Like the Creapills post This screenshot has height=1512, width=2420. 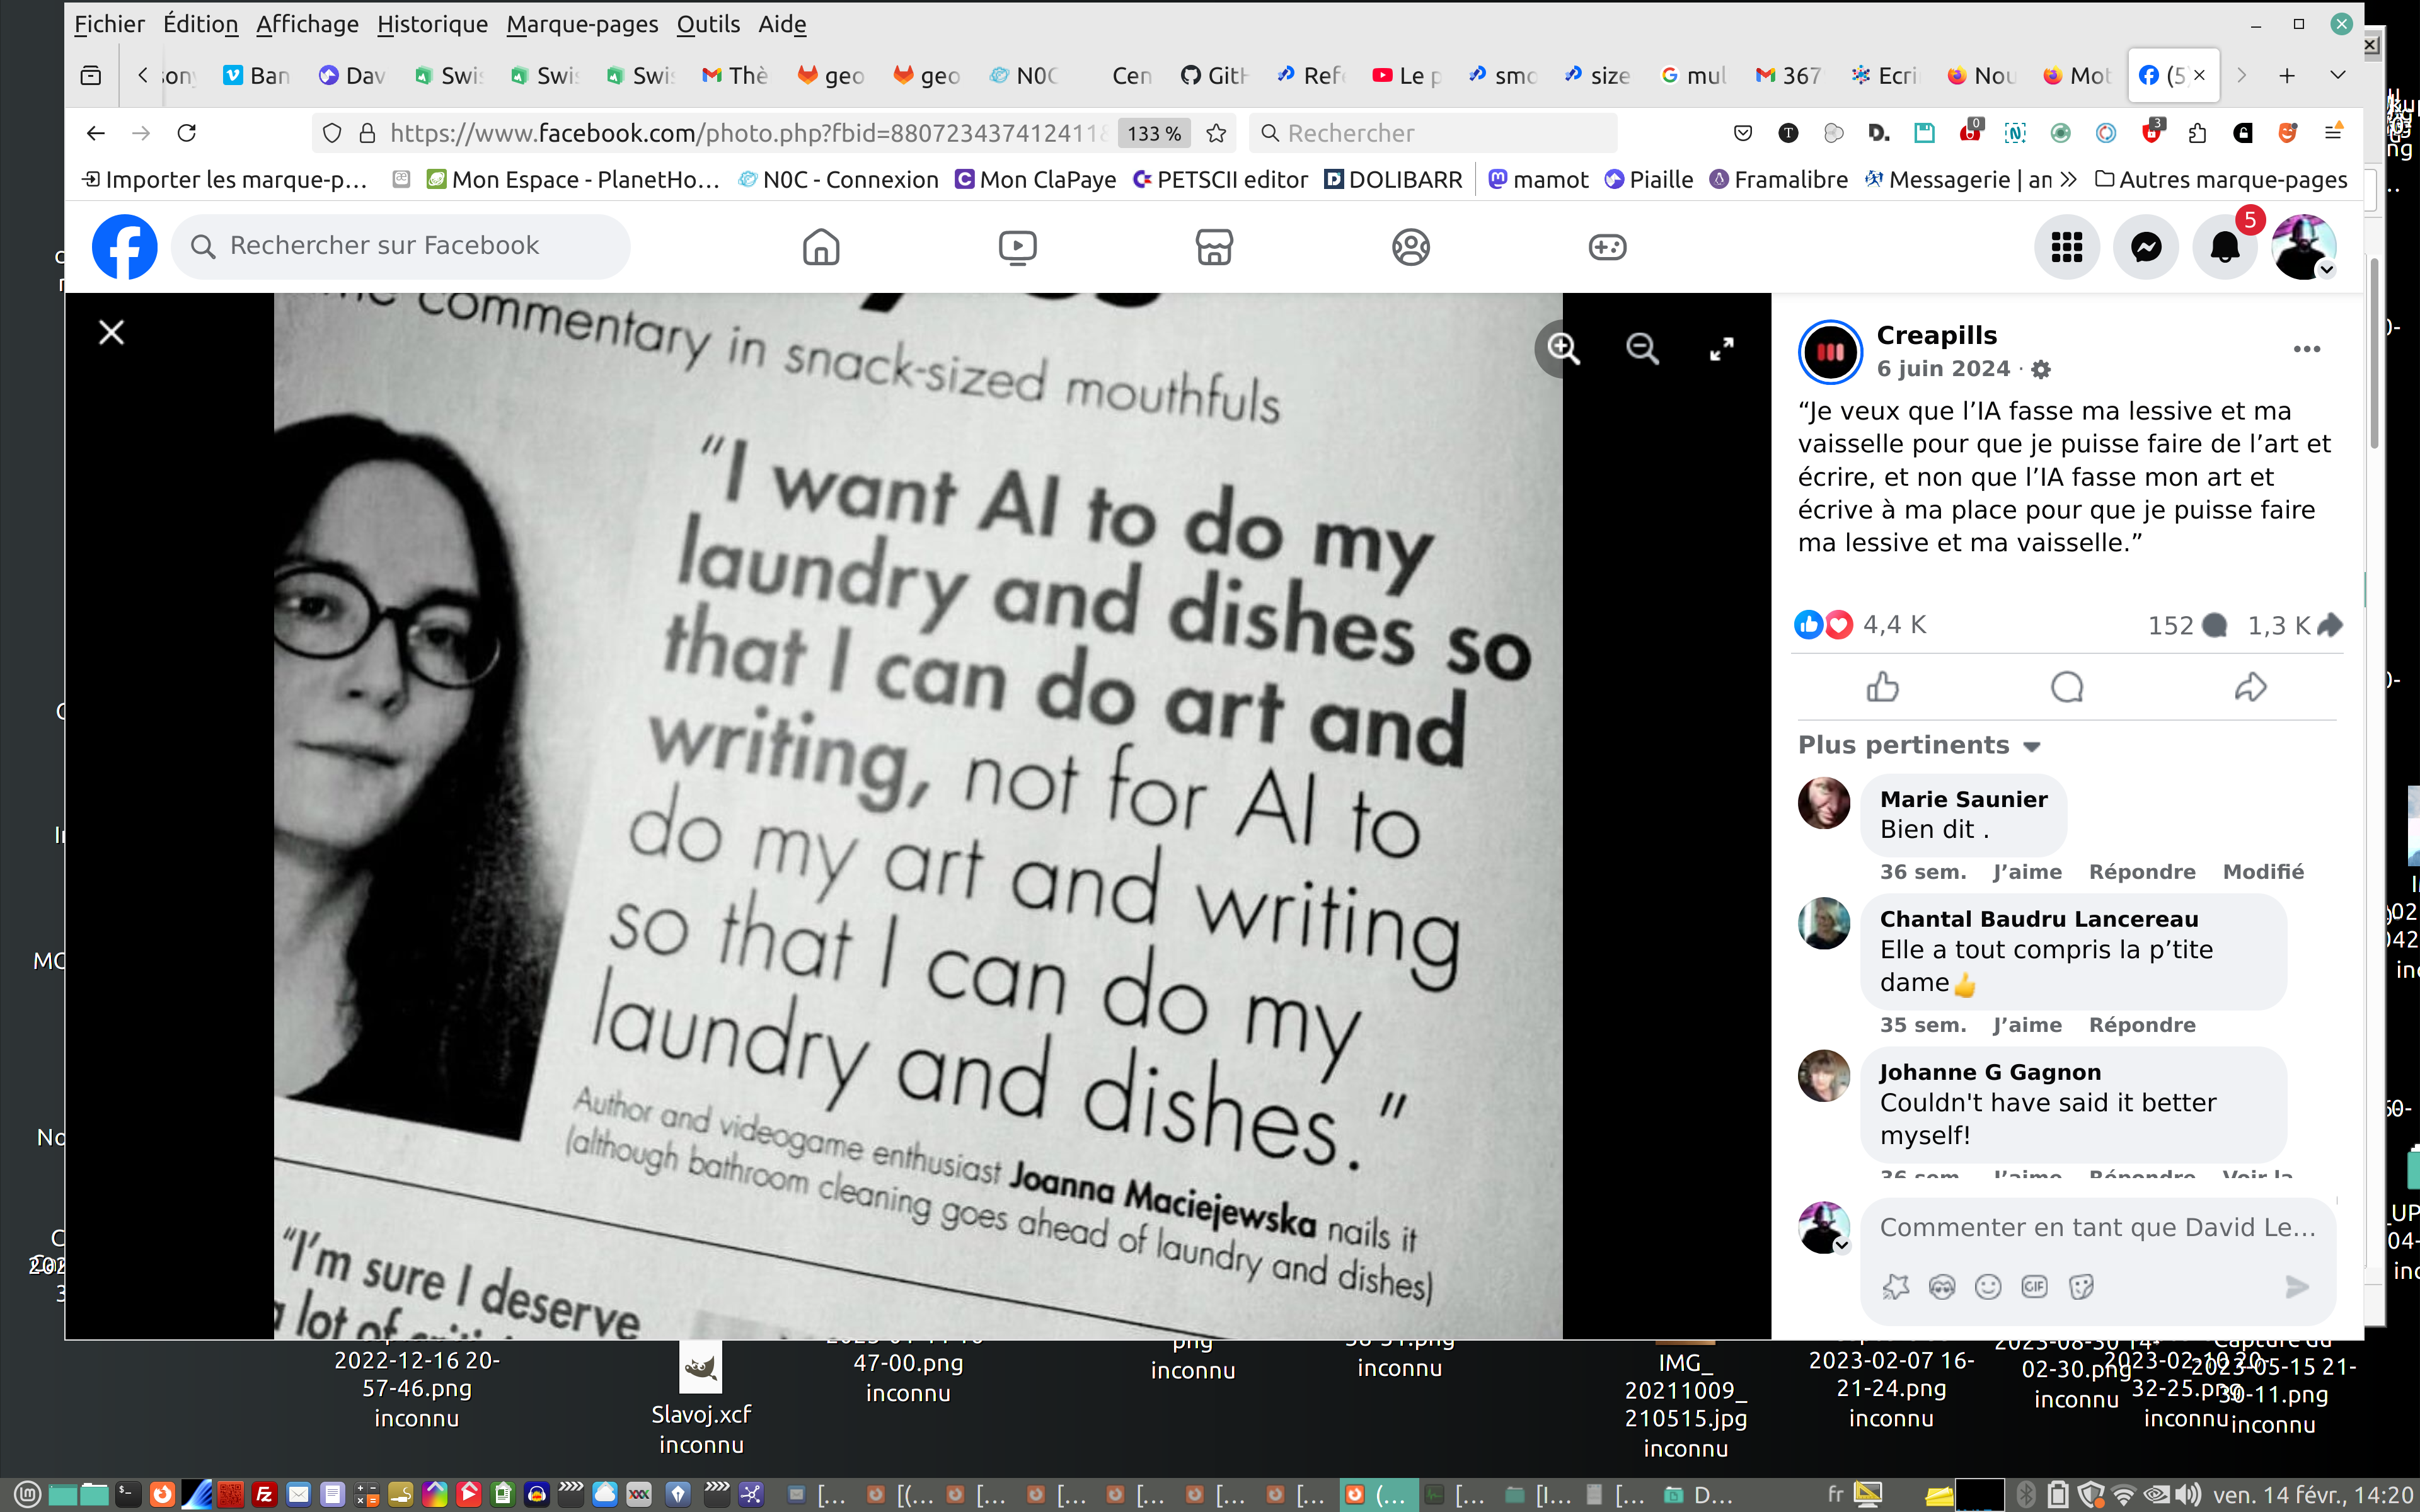[x=1882, y=687]
